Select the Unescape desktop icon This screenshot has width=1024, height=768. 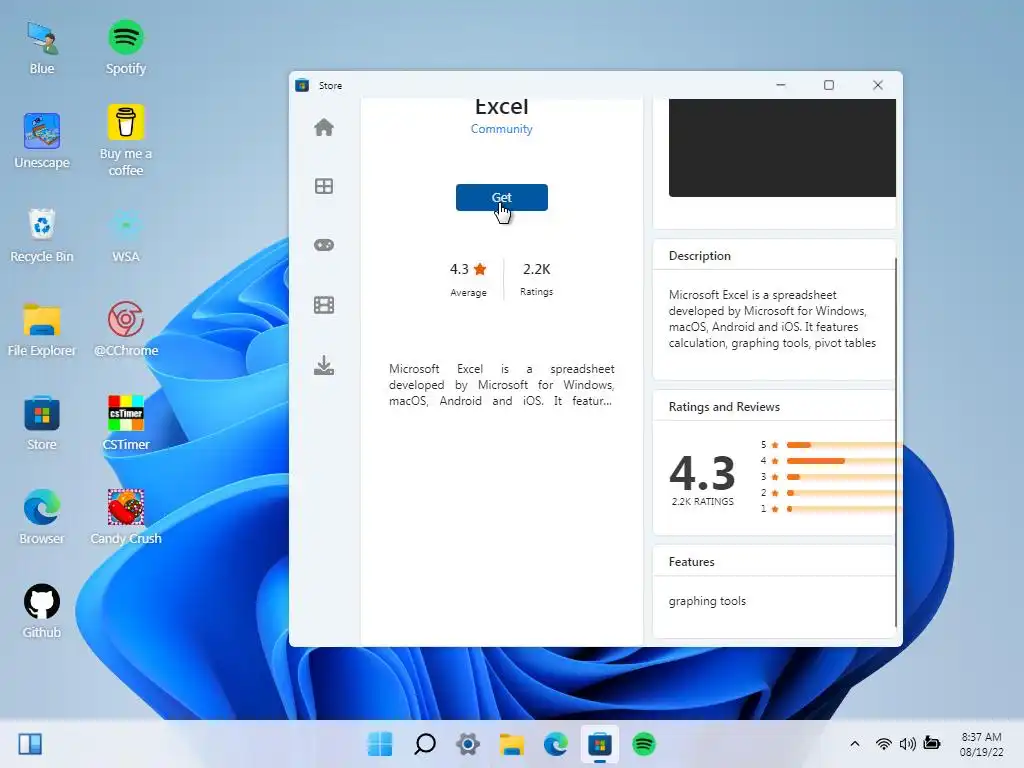tap(42, 141)
